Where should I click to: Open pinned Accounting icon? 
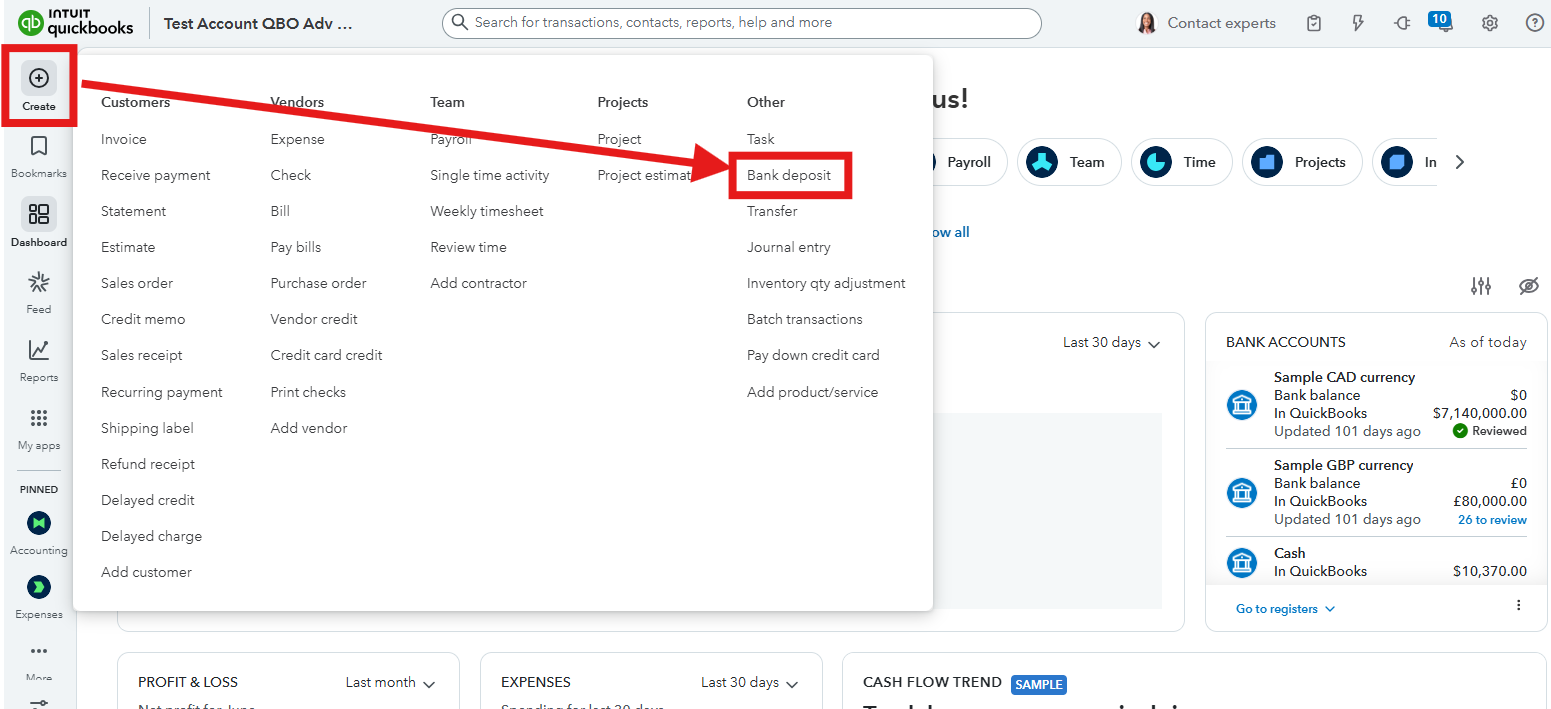39,523
